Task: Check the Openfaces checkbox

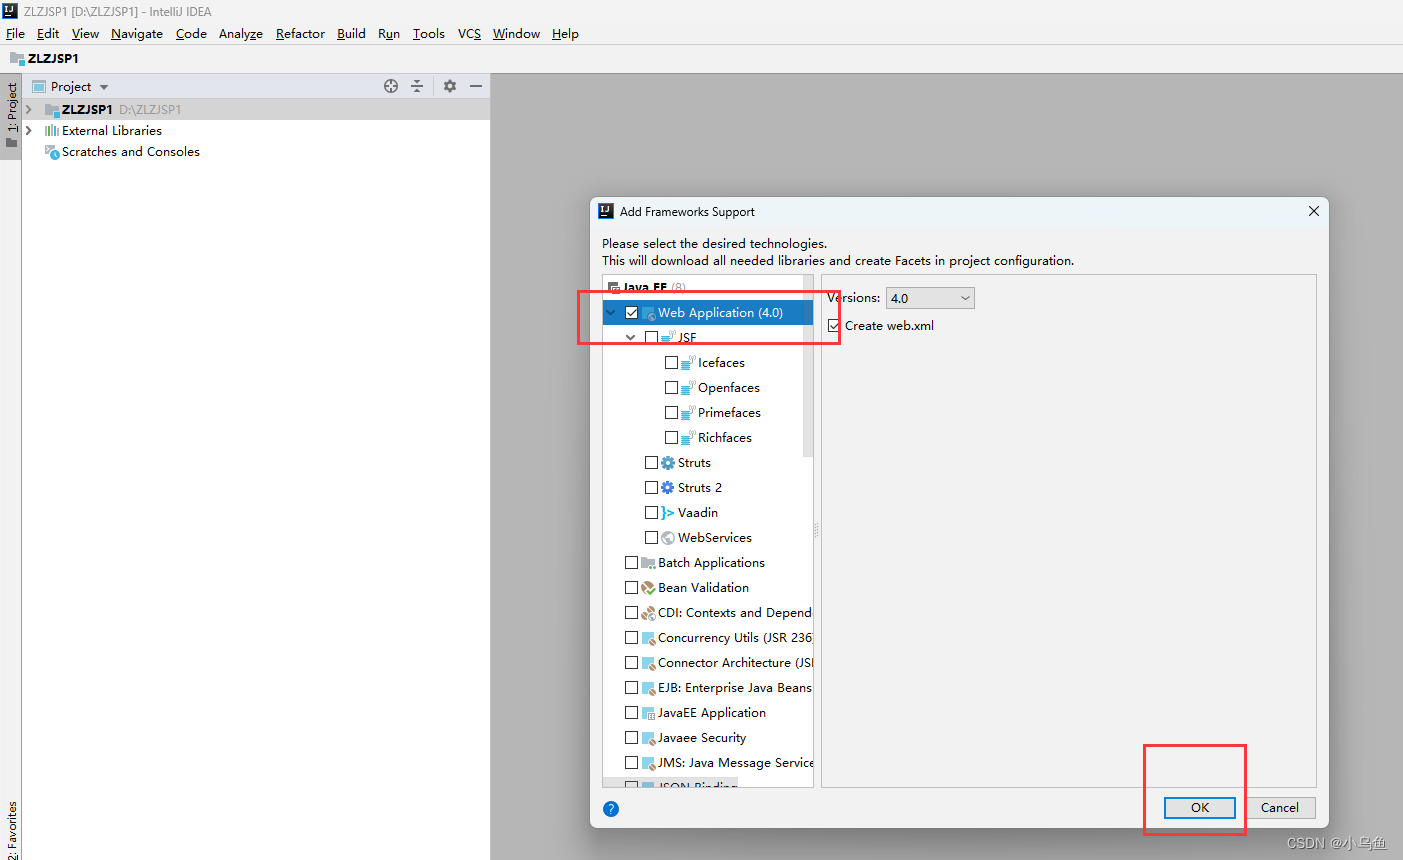Action: coord(671,388)
